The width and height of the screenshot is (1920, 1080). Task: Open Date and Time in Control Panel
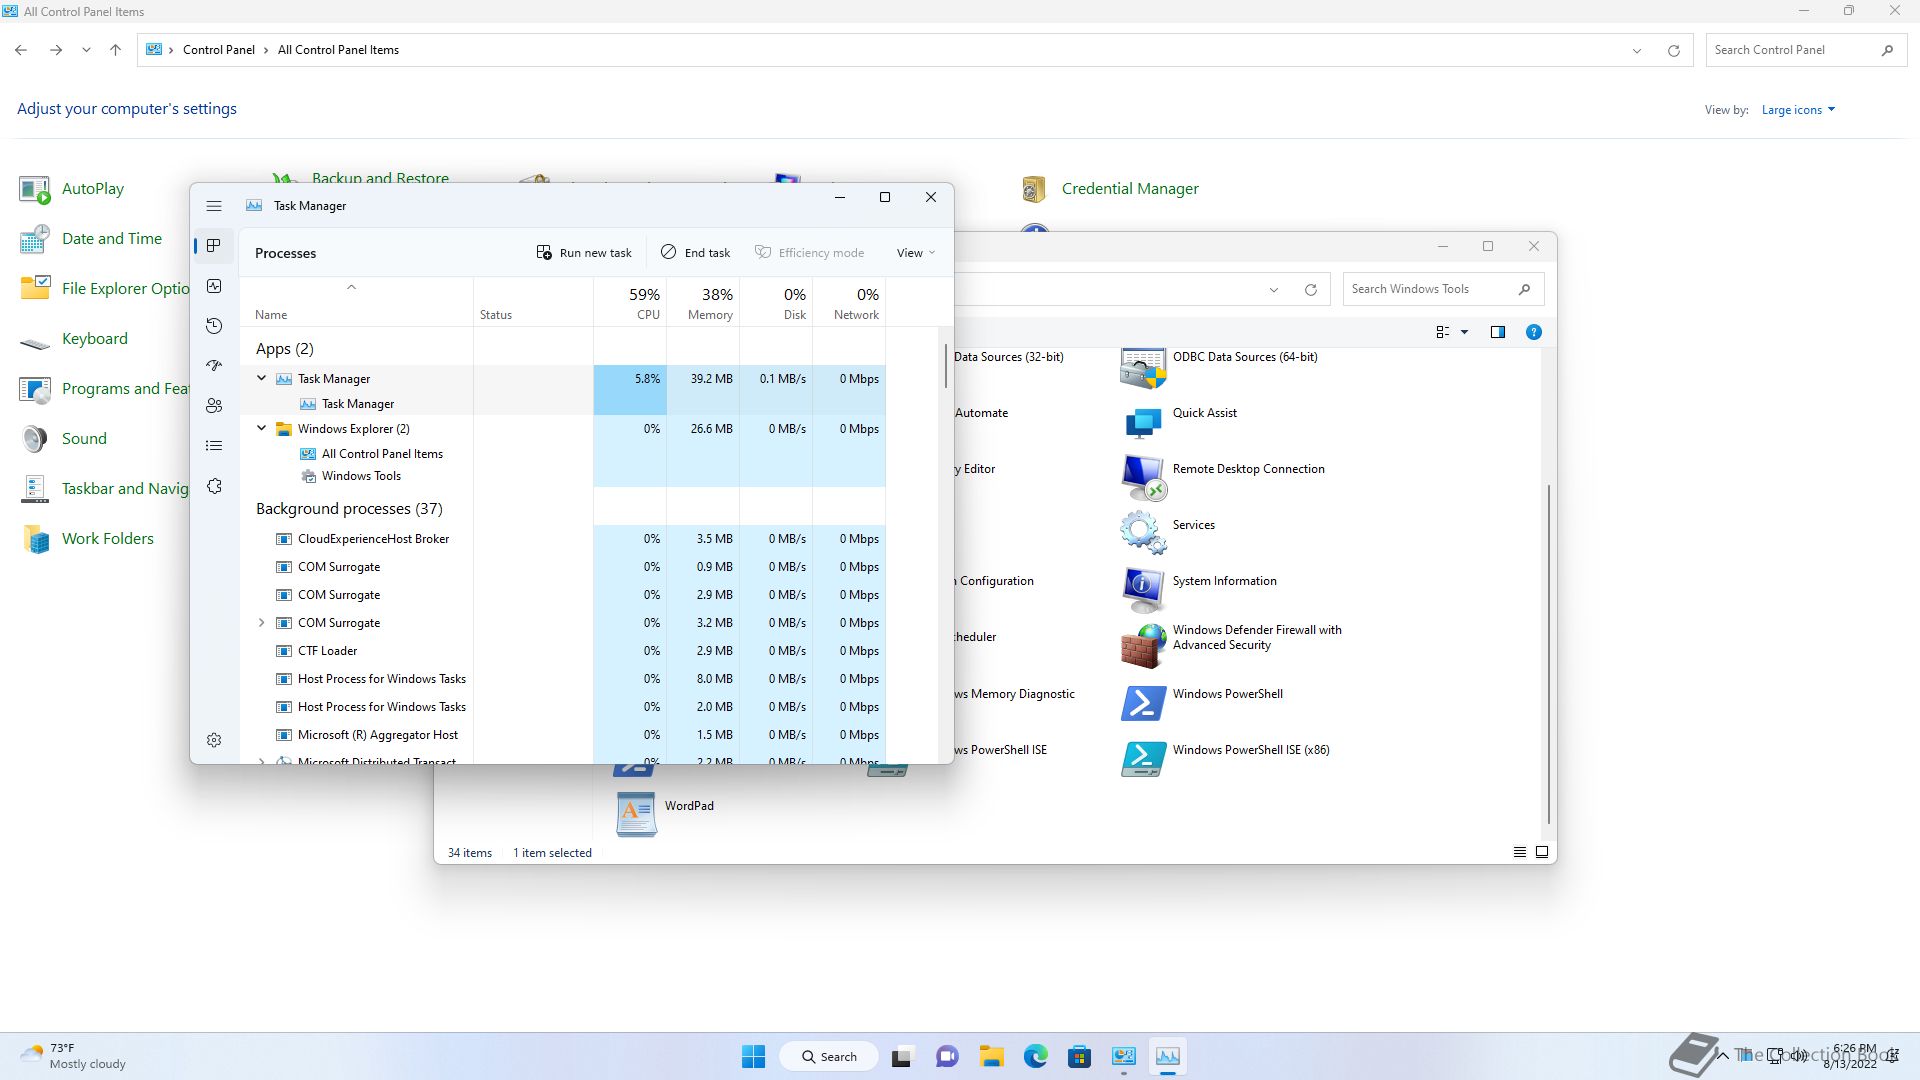[x=91, y=239]
